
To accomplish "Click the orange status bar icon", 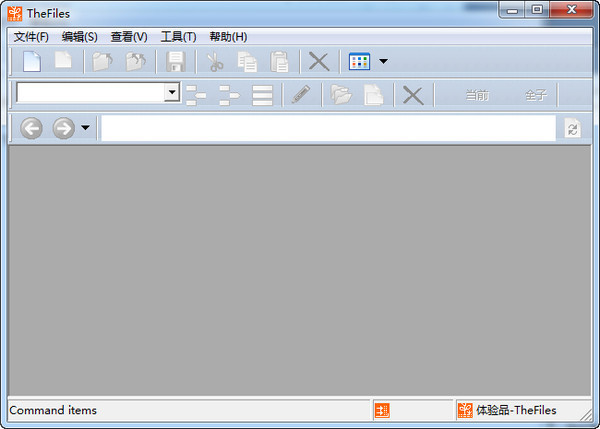I will click(x=382, y=411).
